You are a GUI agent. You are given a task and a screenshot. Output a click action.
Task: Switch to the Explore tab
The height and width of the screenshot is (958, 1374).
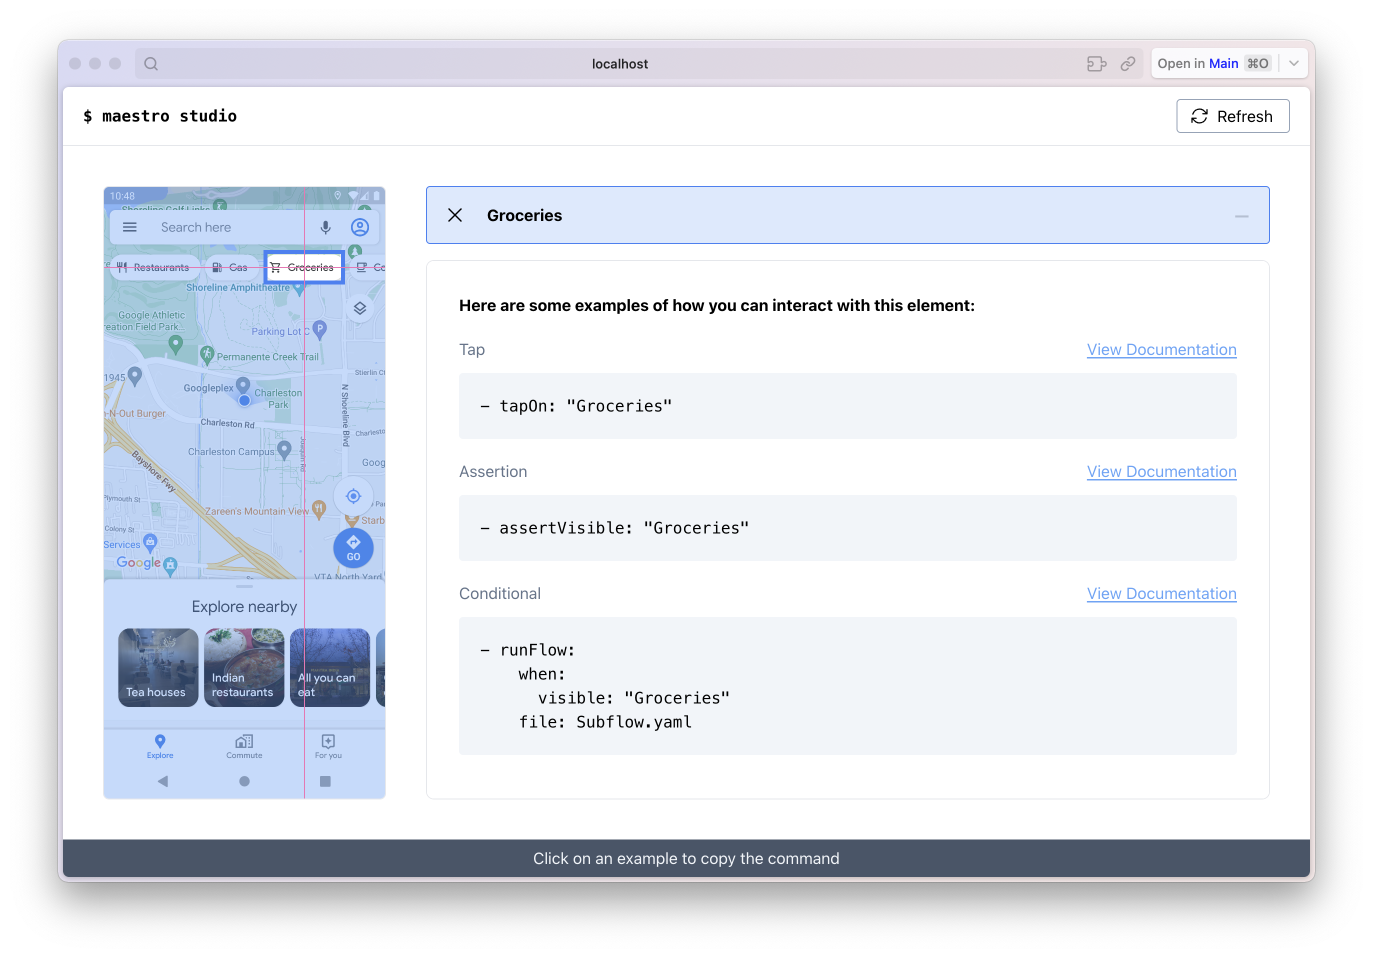[x=160, y=746]
